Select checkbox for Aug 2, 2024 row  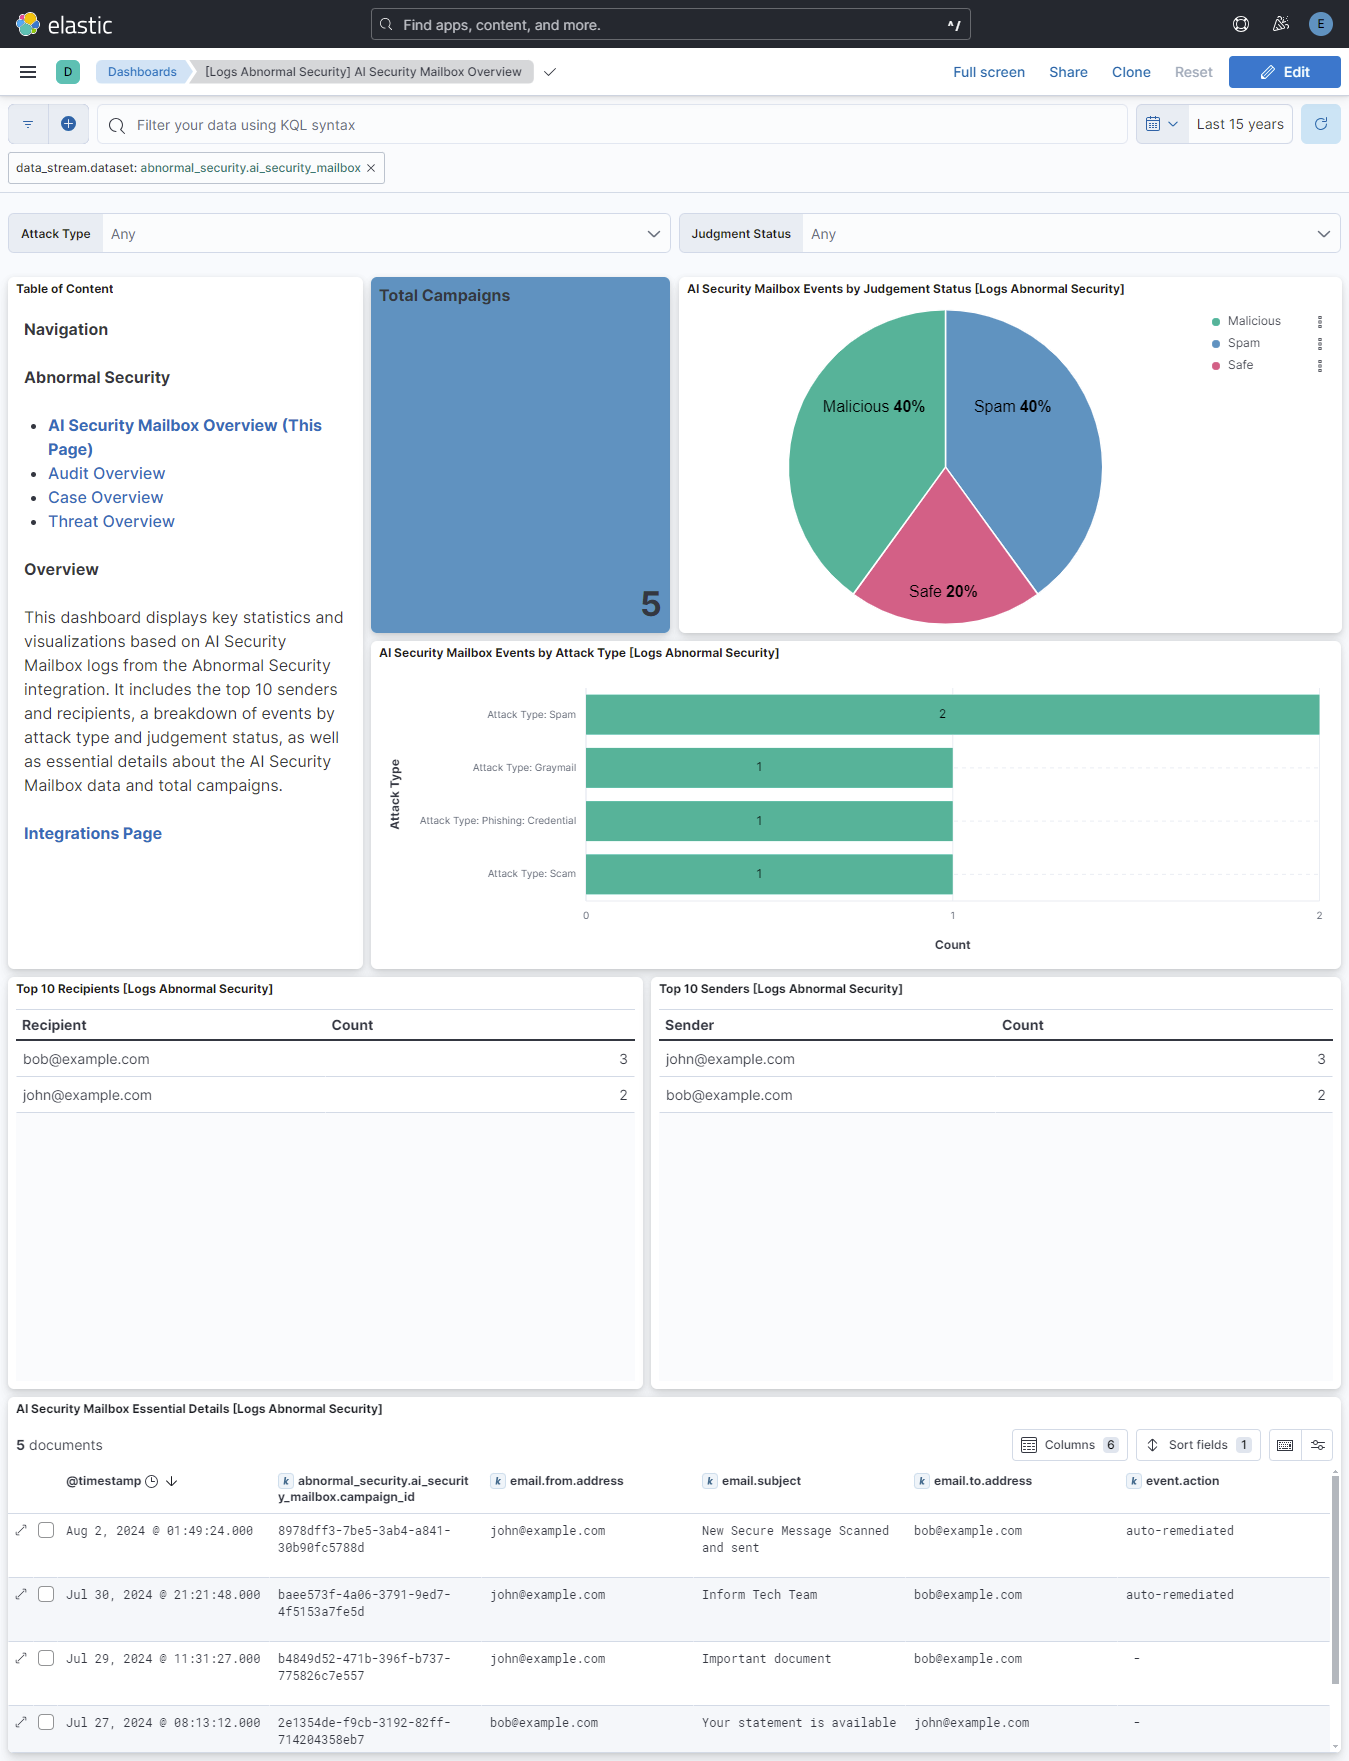click(x=46, y=1530)
